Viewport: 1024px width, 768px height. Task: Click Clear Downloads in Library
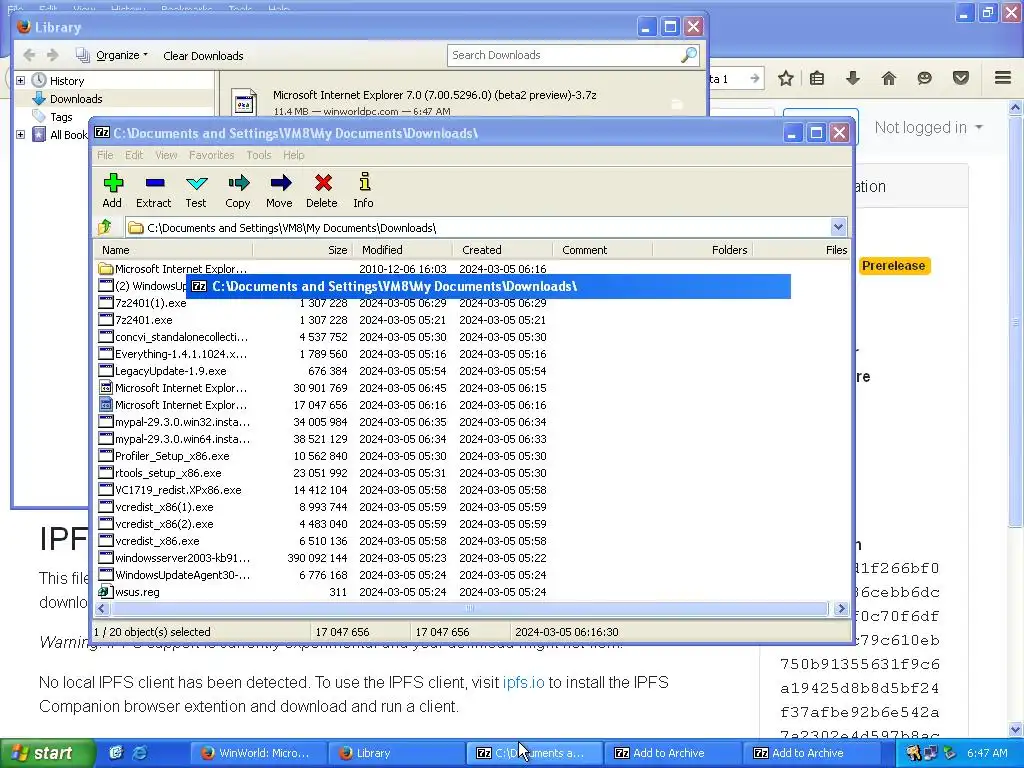point(203,56)
